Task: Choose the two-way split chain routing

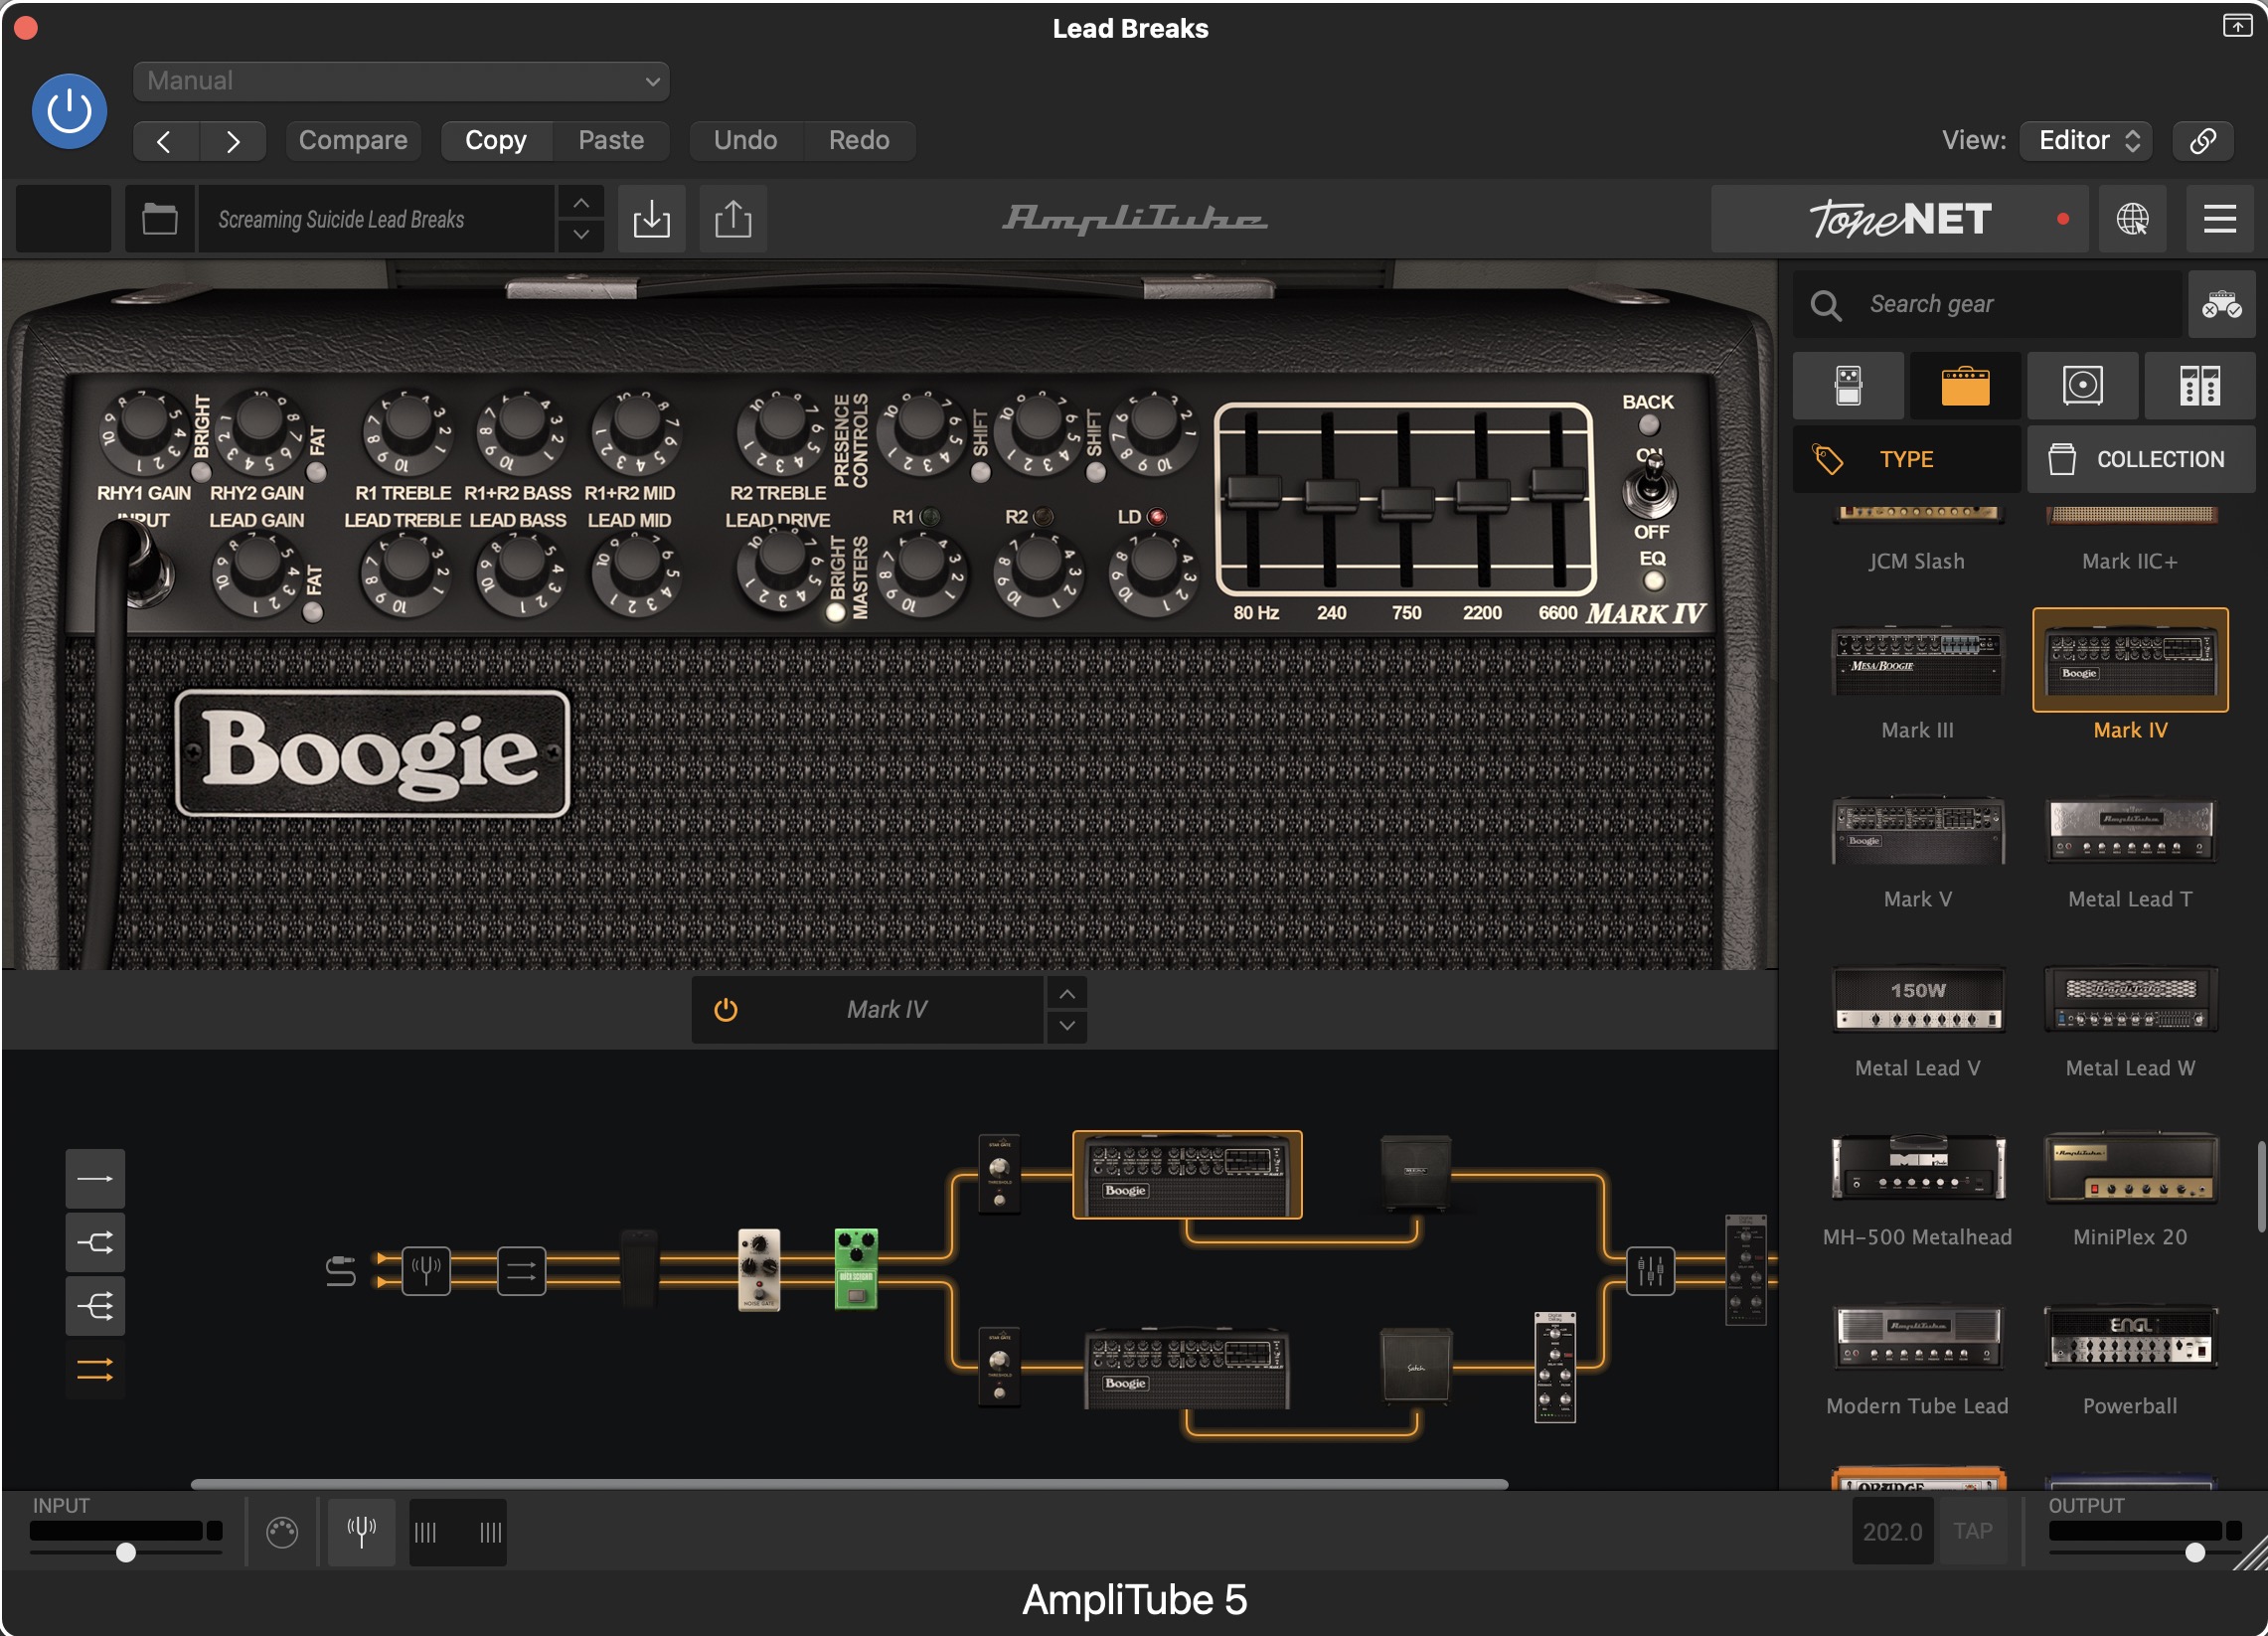Action: pos(95,1242)
